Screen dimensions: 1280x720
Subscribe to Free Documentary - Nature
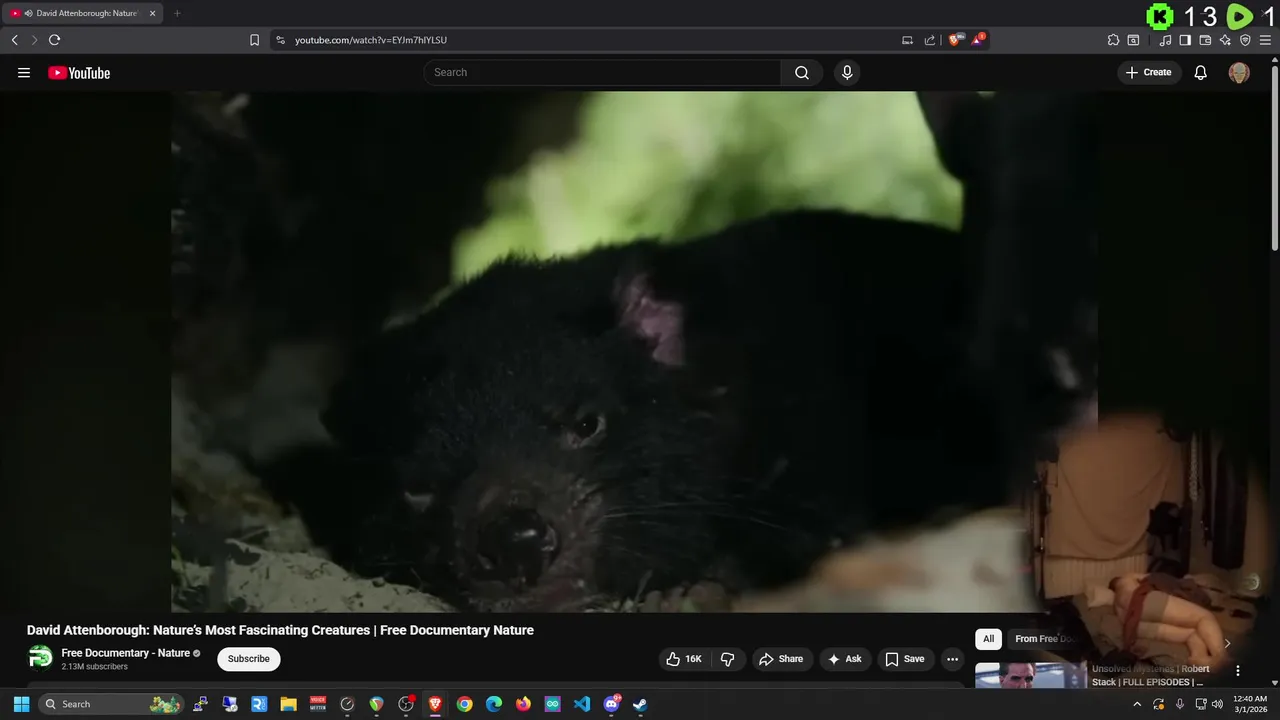coord(248,659)
